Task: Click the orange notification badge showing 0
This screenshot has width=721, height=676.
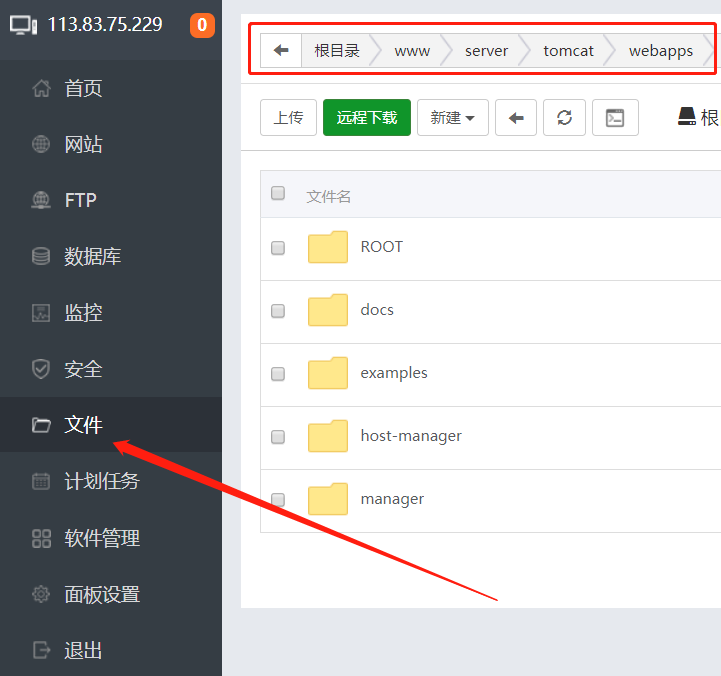Action: [202, 25]
